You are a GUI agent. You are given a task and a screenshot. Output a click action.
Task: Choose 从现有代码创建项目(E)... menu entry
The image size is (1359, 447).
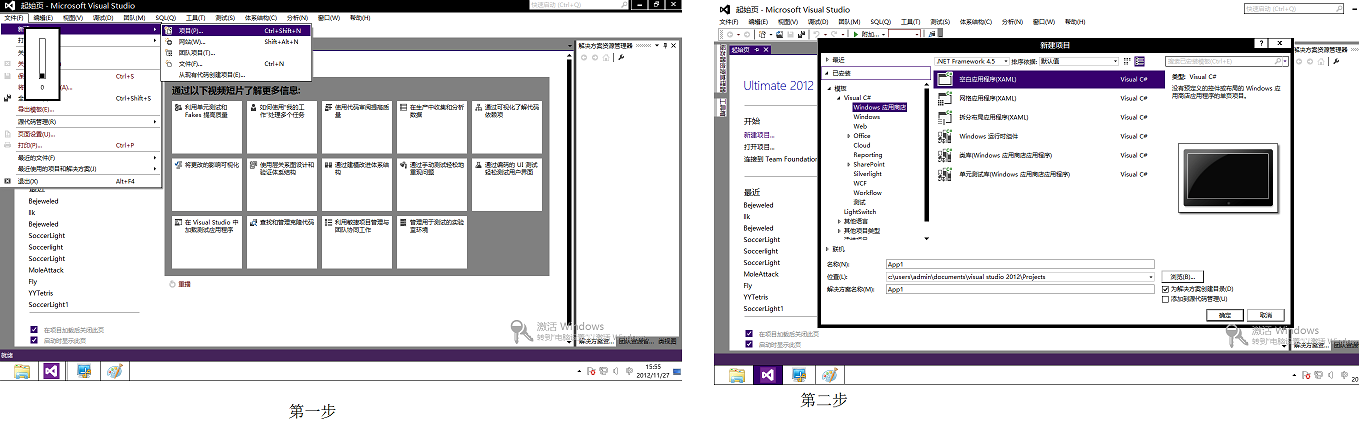coord(236,74)
